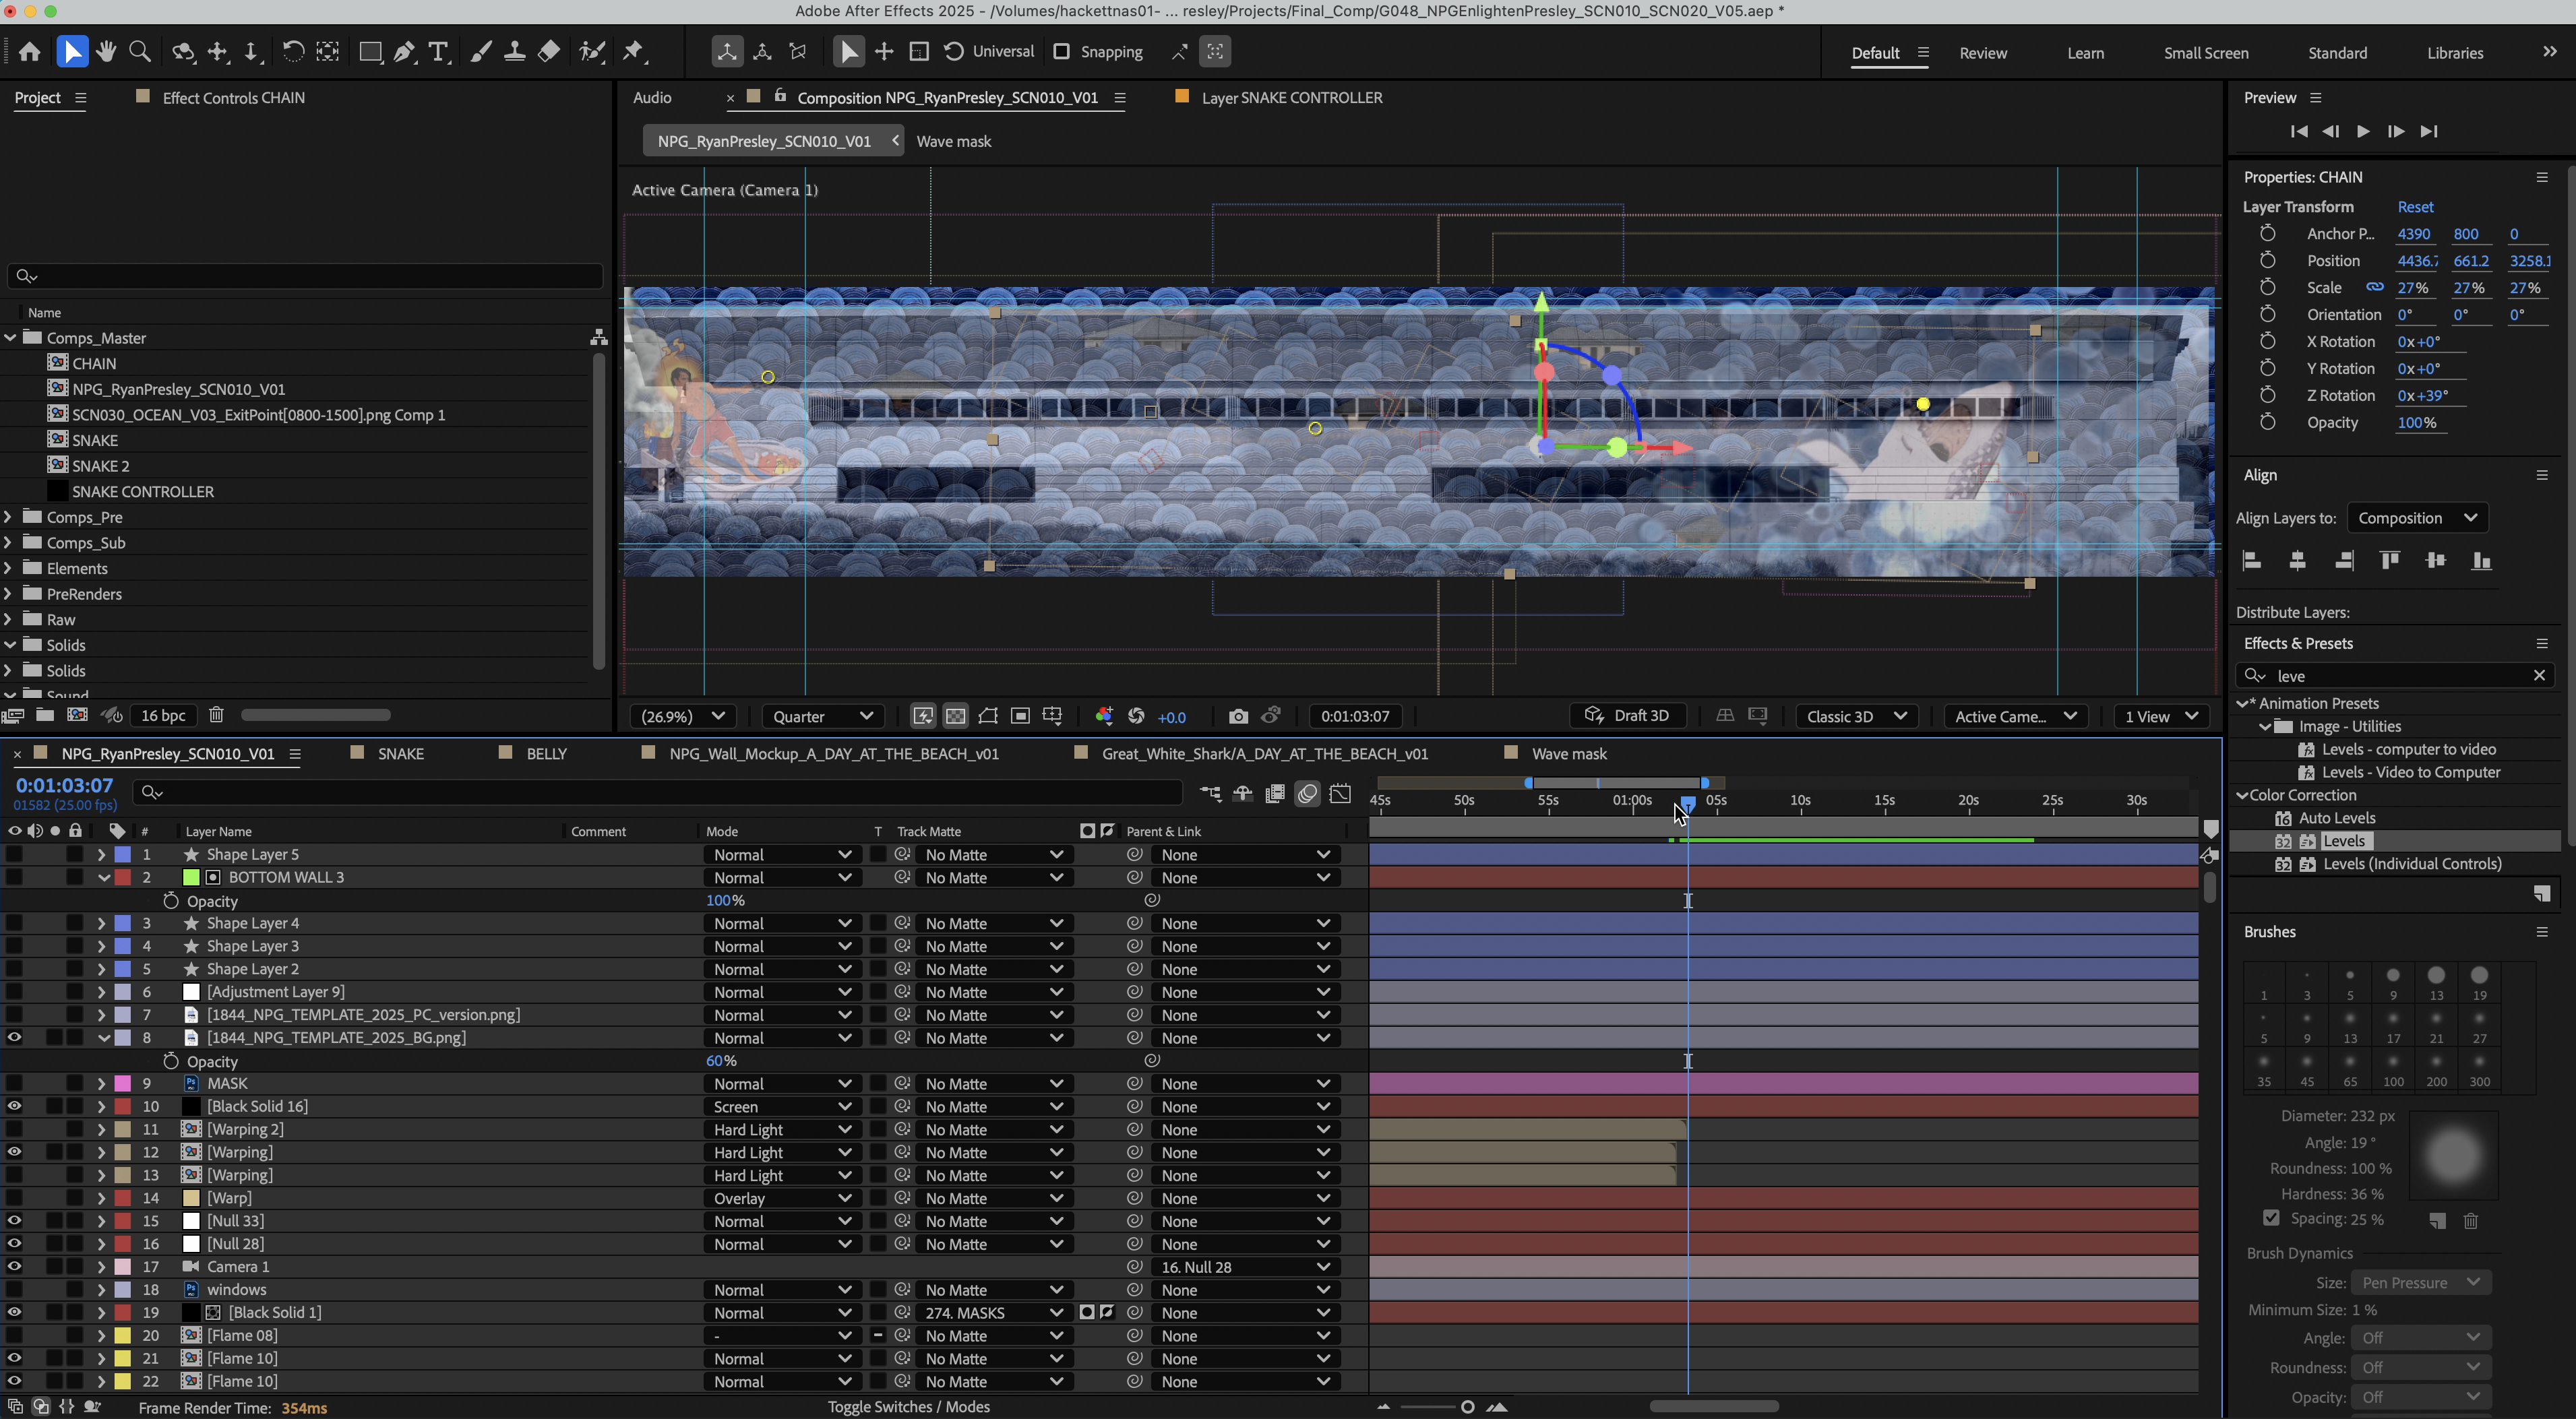The height and width of the screenshot is (1419, 2576).
Task: Toggle Draft 3D mode
Action: [x=1628, y=716]
